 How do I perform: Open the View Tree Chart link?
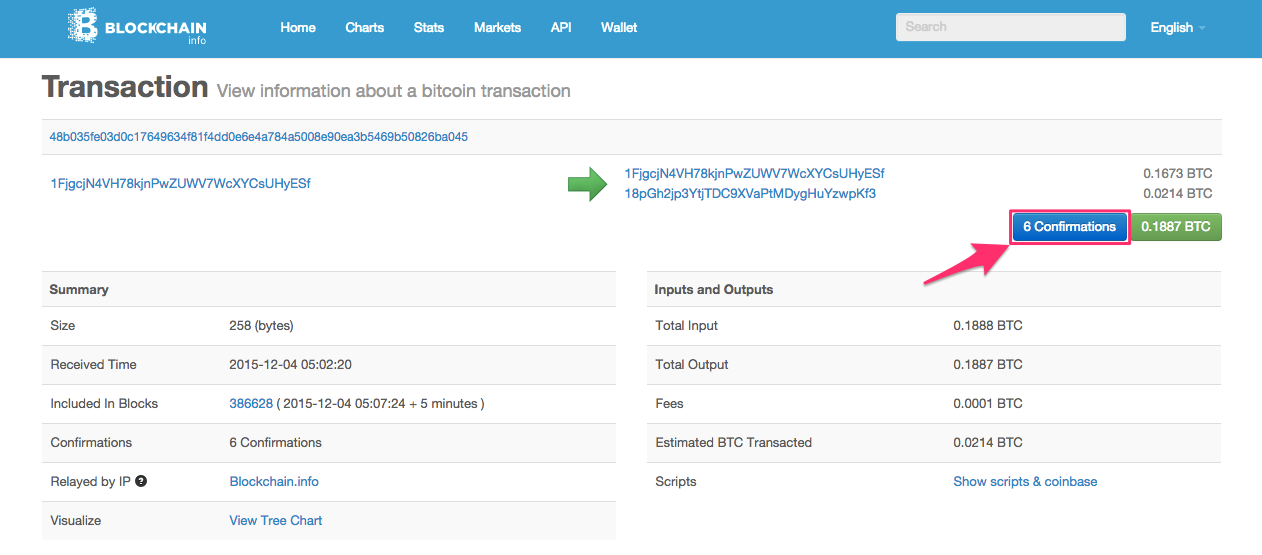[276, 521]
